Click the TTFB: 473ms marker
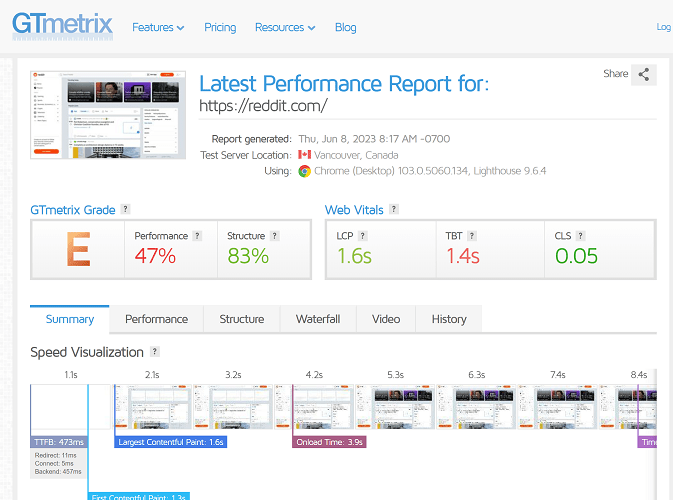Viewport: 673px width, 500px height. [59, 442]
